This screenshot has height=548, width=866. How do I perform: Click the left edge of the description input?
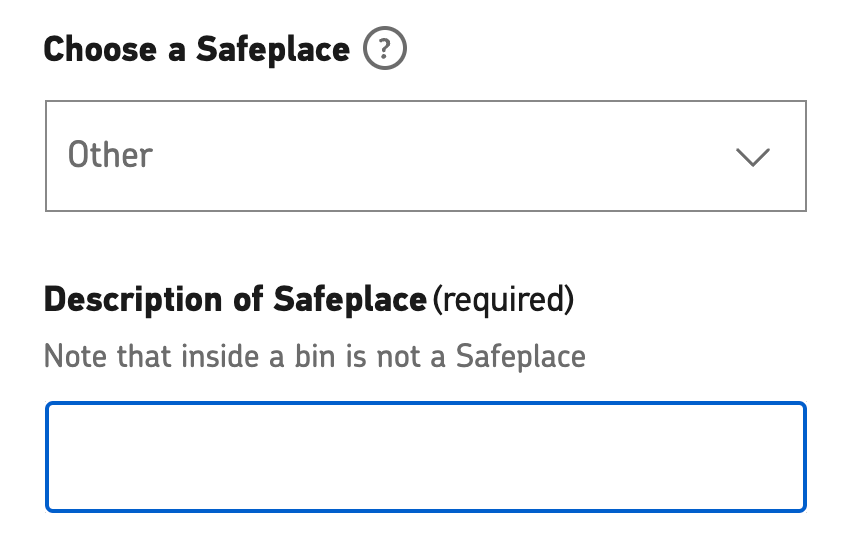(x=61, y=457)
